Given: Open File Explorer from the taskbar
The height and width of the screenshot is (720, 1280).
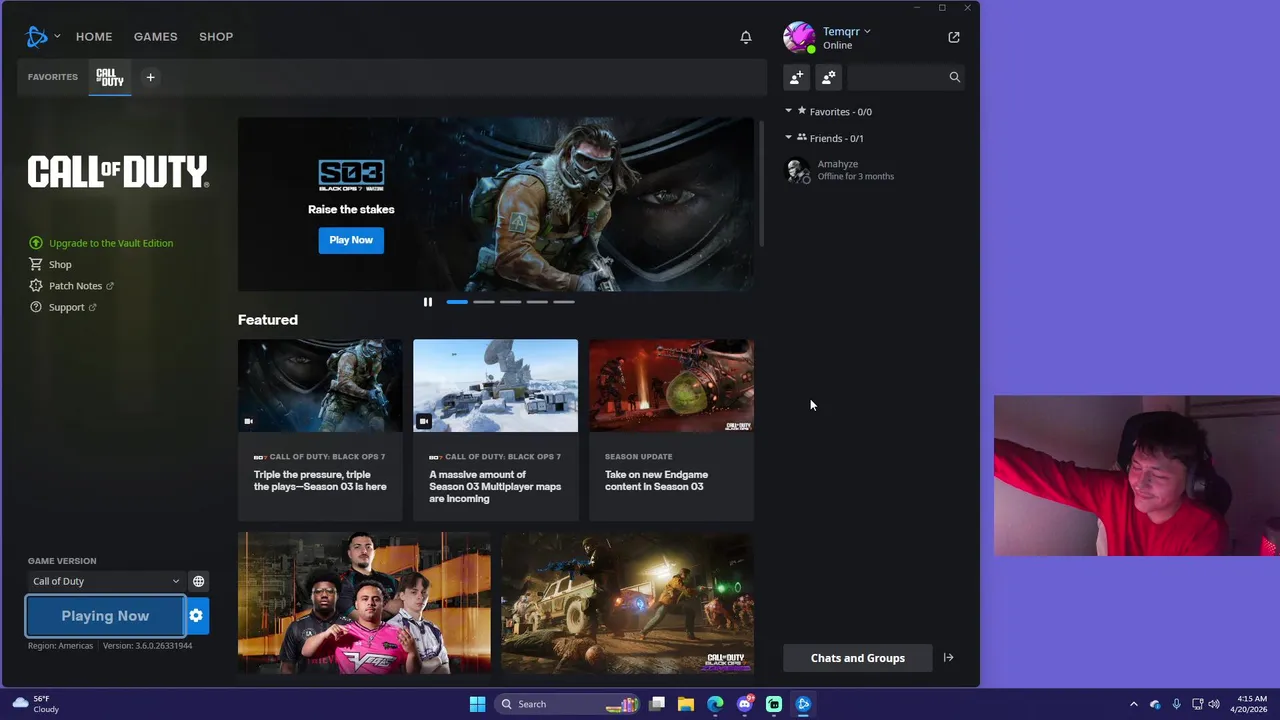Looking at the screenshot, I should click(686, 704).
